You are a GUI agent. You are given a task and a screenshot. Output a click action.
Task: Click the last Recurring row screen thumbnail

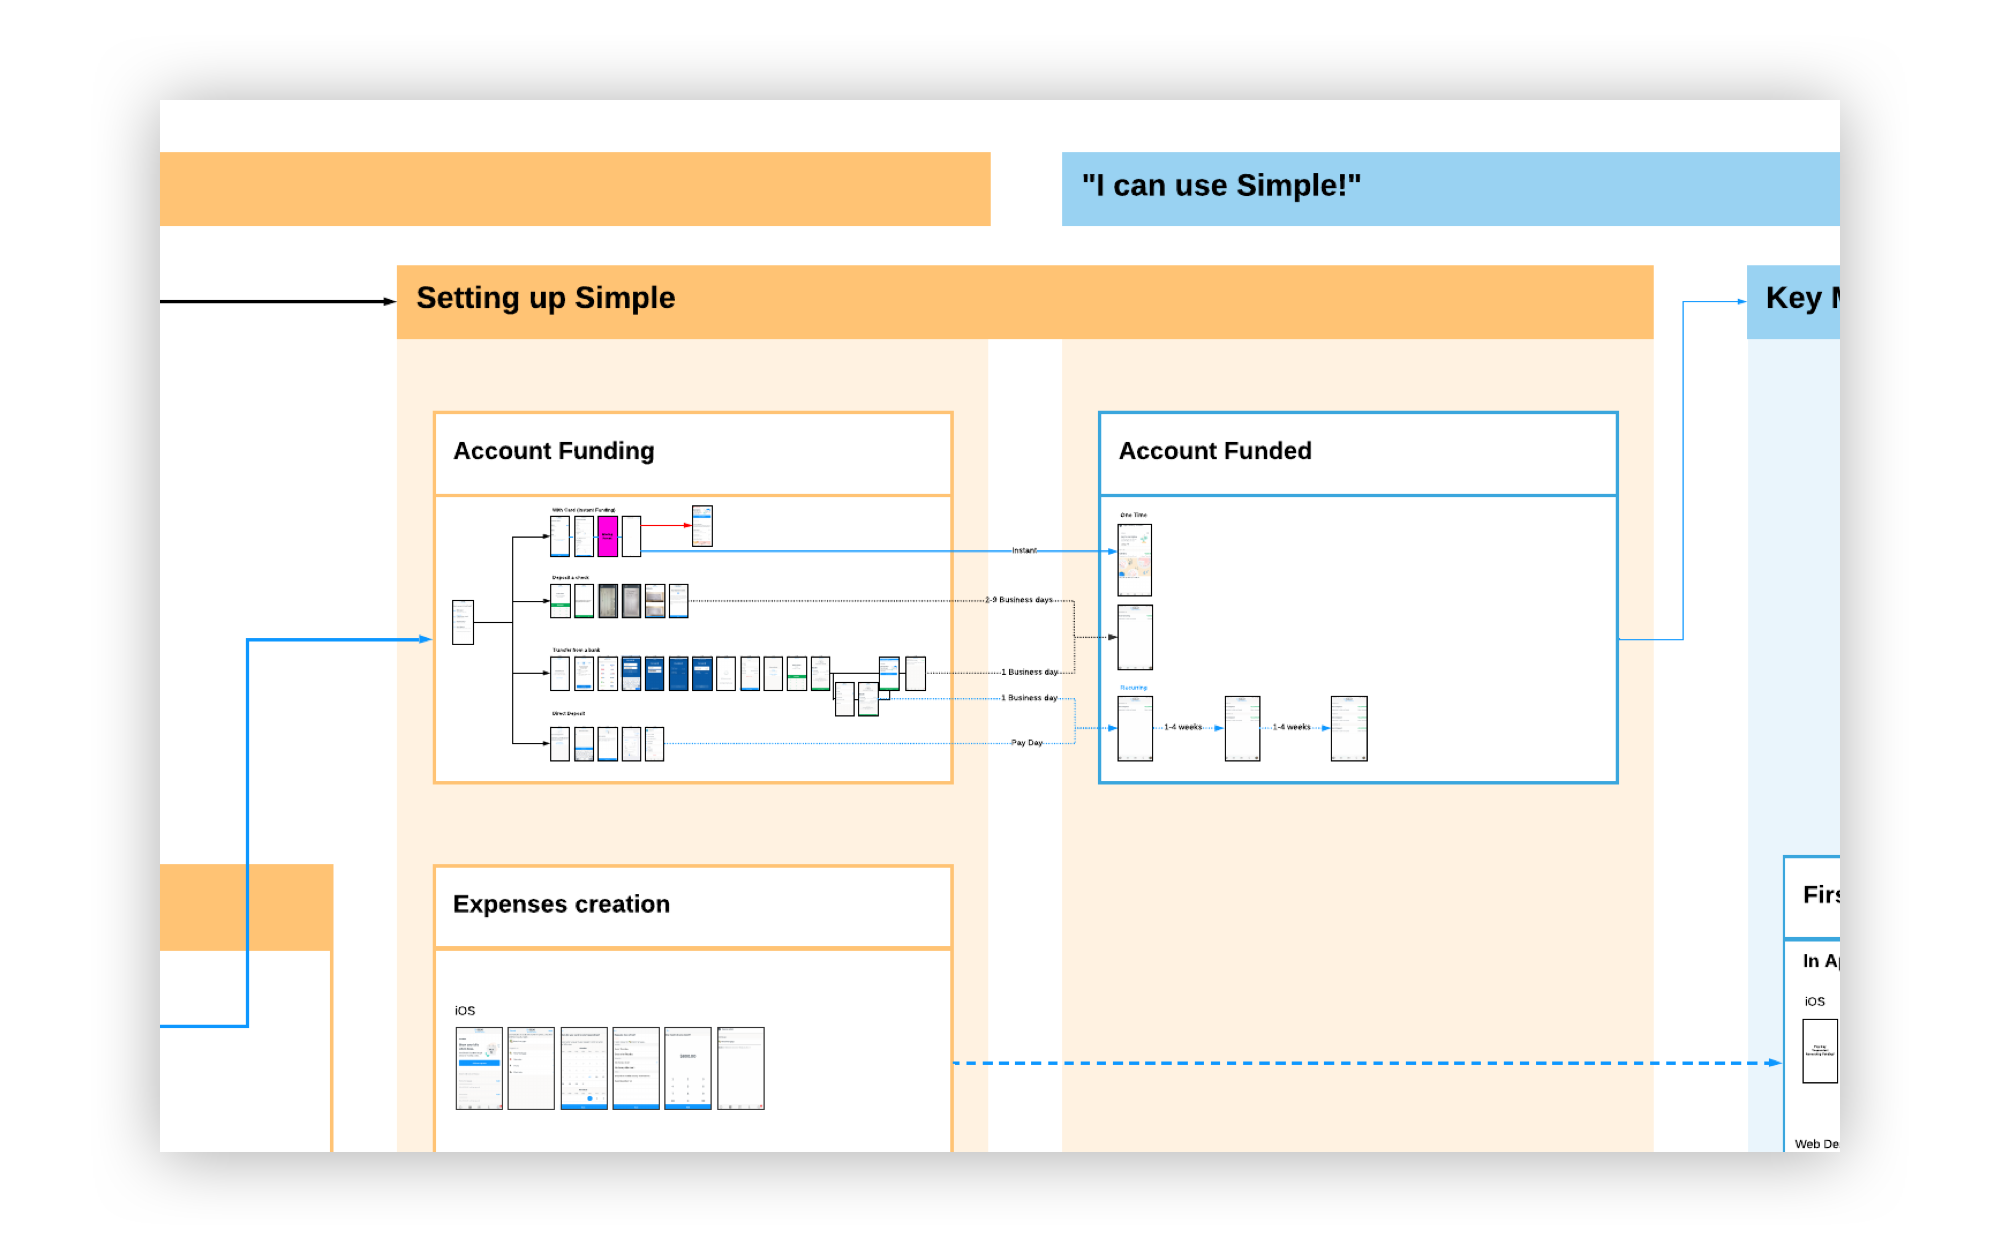[1348, 728]
